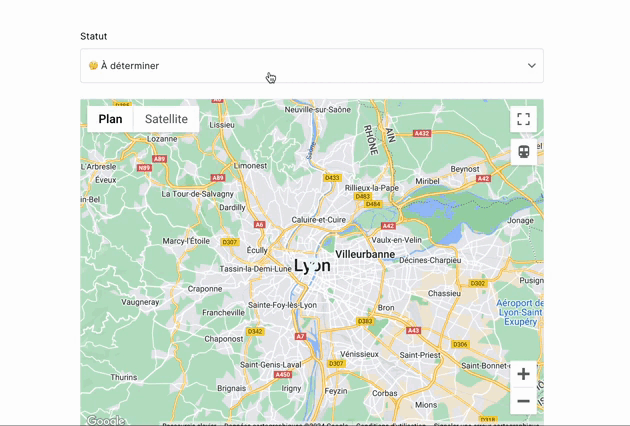
Task: Click the transit layer train icon
Action: pos(523,152)
